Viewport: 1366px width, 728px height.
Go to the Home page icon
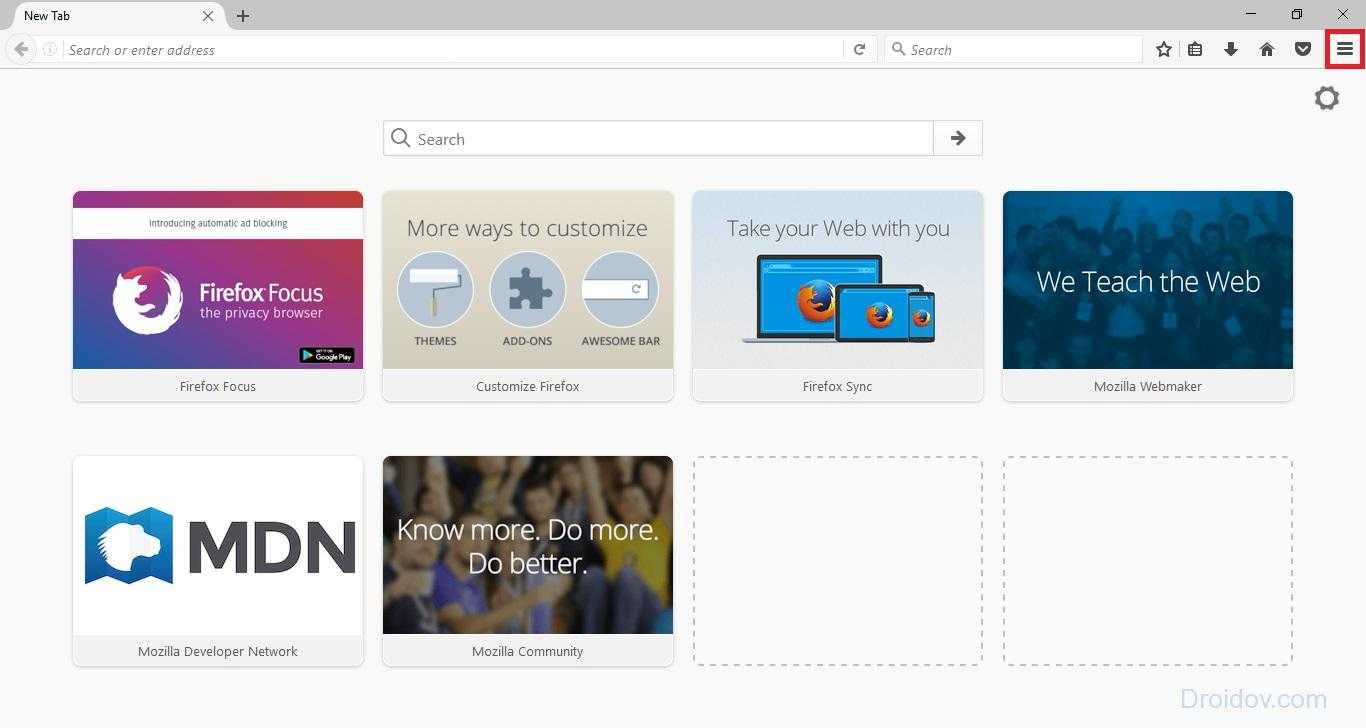pos(1267,49)
